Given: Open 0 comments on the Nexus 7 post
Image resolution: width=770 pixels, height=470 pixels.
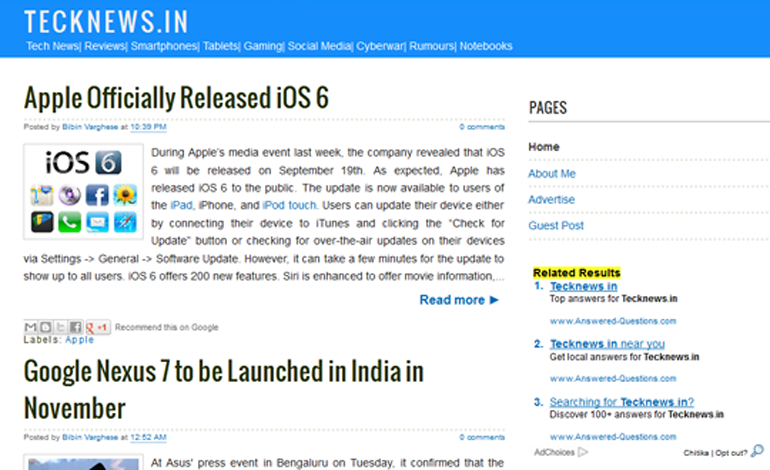Looking at the screenshot, I should [x=482, y=438].
